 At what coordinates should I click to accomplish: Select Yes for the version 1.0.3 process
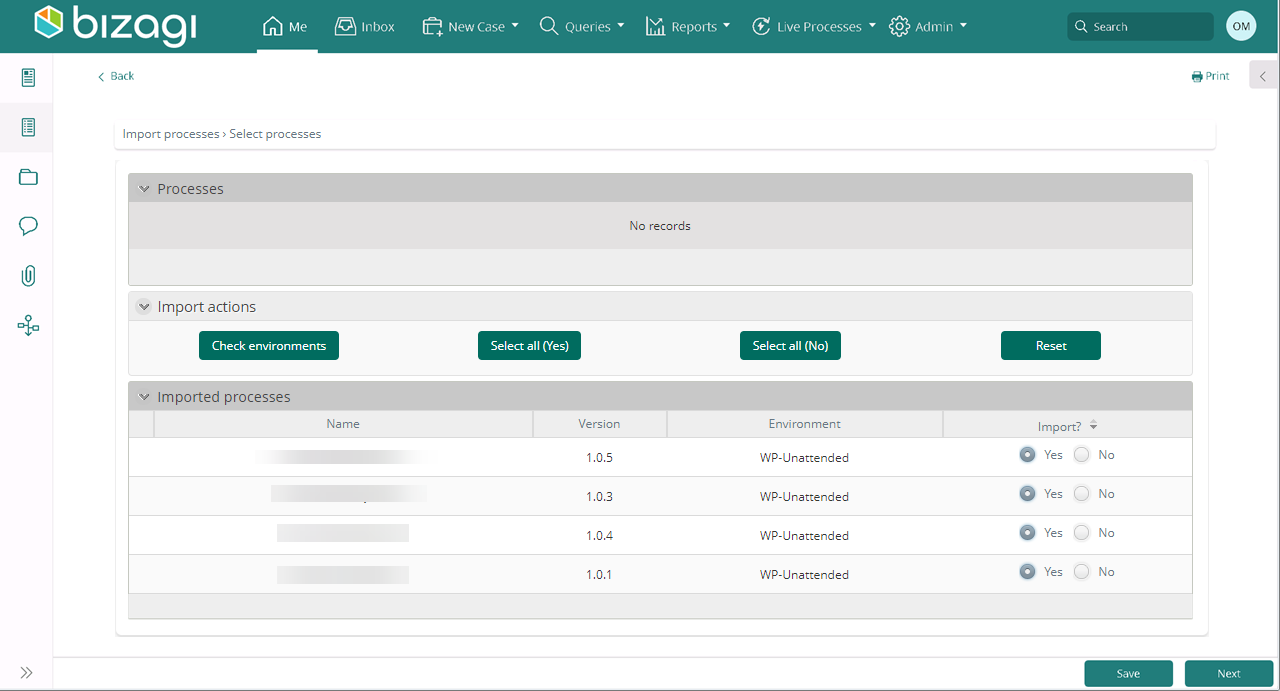click(1027, 494)
